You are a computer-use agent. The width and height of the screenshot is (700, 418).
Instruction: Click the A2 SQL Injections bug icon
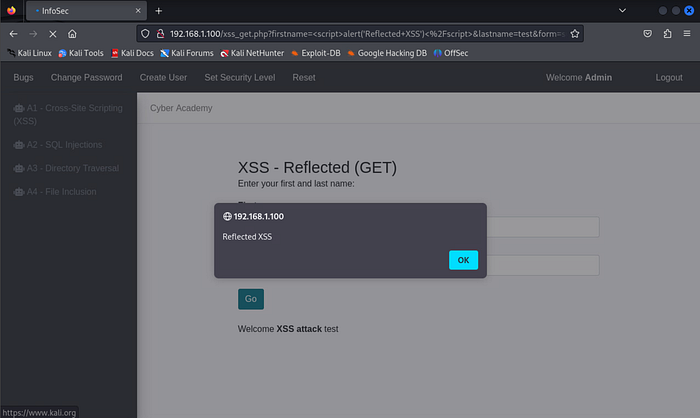pyautogui.click(x=19, y=145)
